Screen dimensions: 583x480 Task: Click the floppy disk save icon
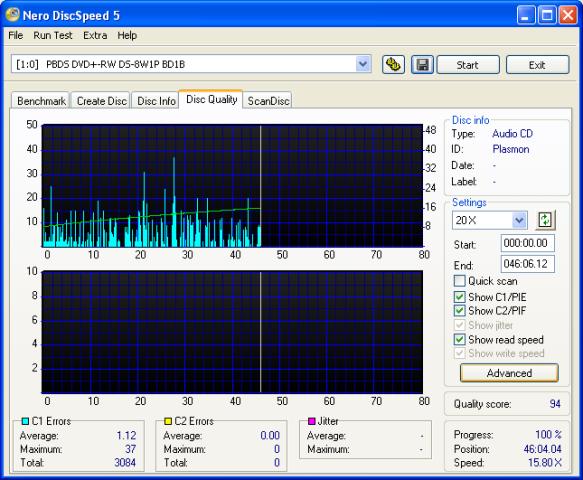coord(422,65)
